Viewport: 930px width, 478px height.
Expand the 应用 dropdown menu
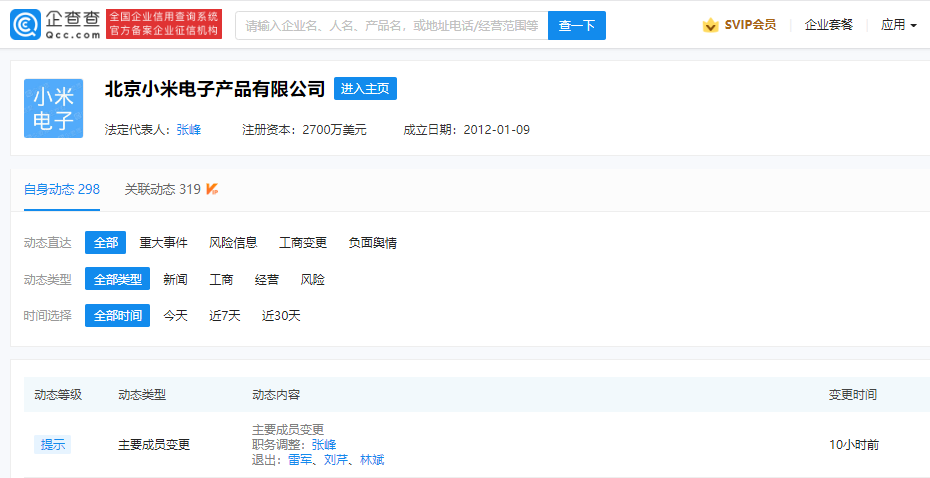click(x=899, y=25)
